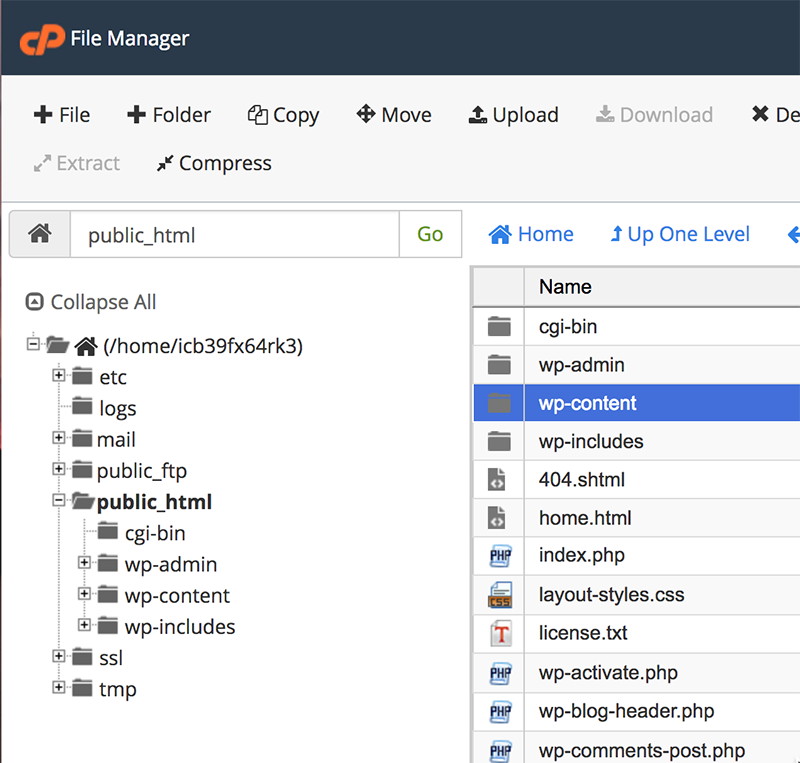Click the Move toolbar button
The image size is (800, 763).
(x=394, y=115)
